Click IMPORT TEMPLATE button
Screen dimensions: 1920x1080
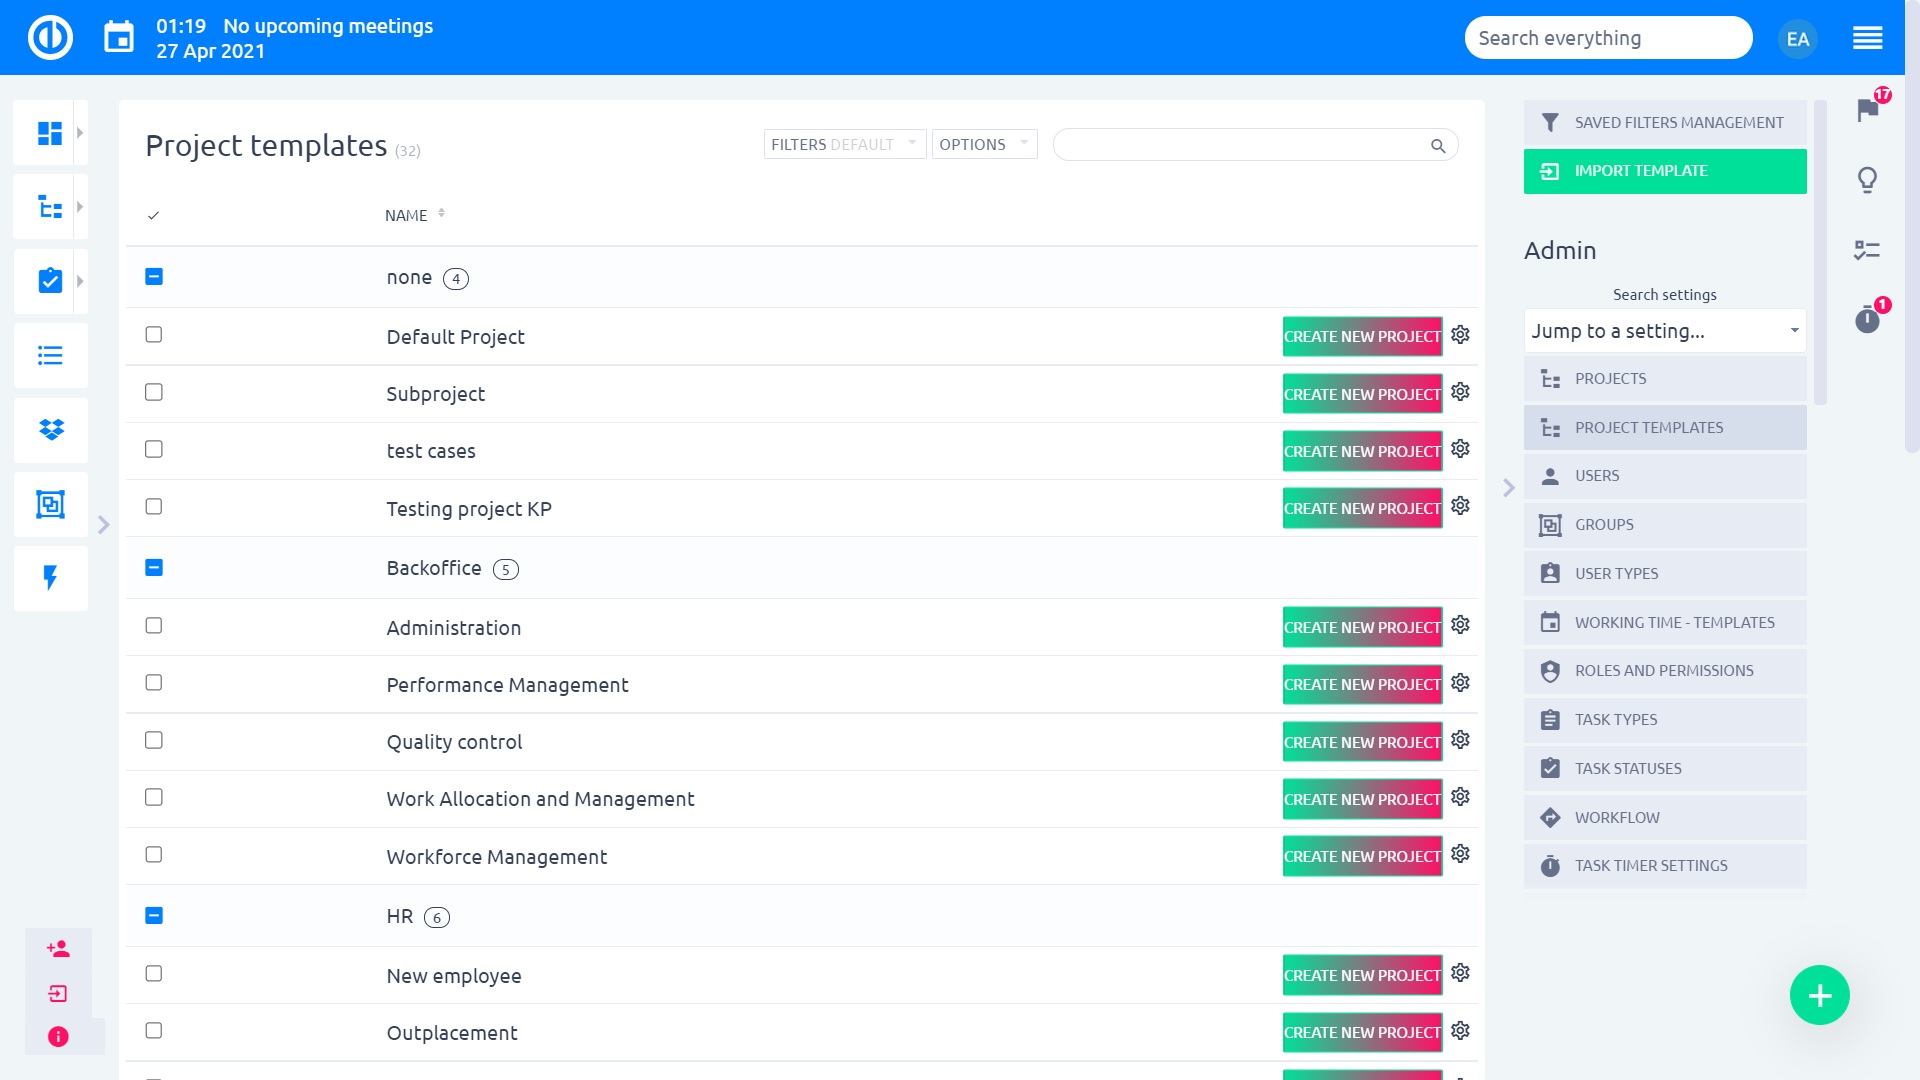point(1663,171)
